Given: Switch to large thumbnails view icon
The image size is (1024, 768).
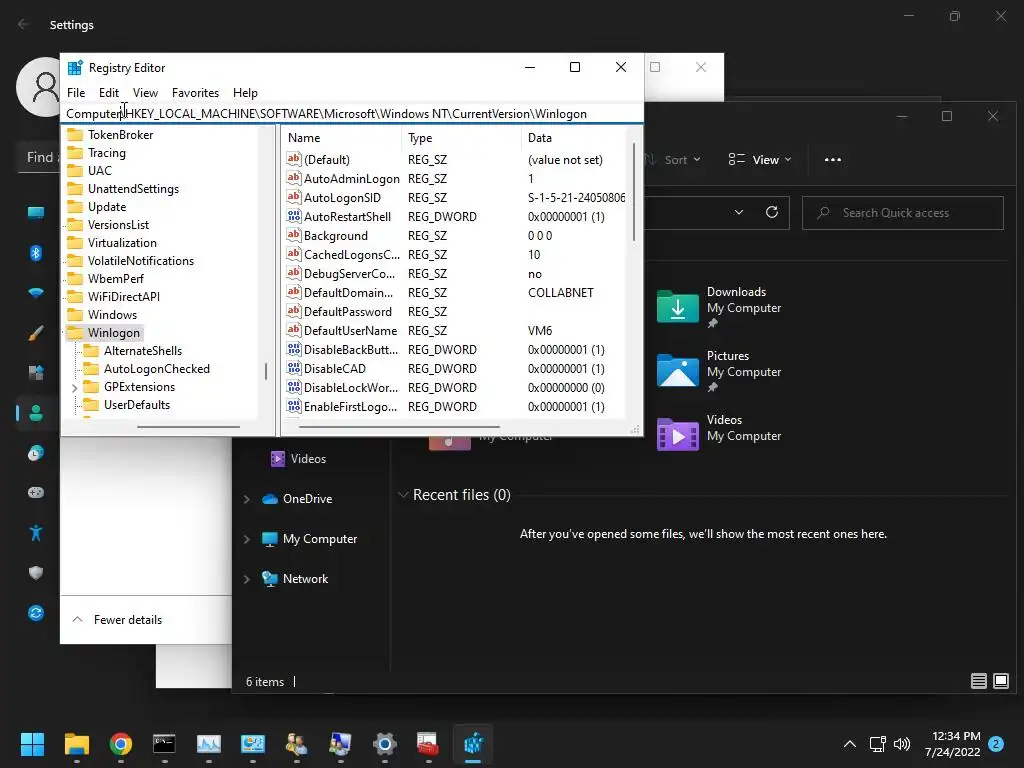Looking at the screenshot, I should pos(1000,681).
